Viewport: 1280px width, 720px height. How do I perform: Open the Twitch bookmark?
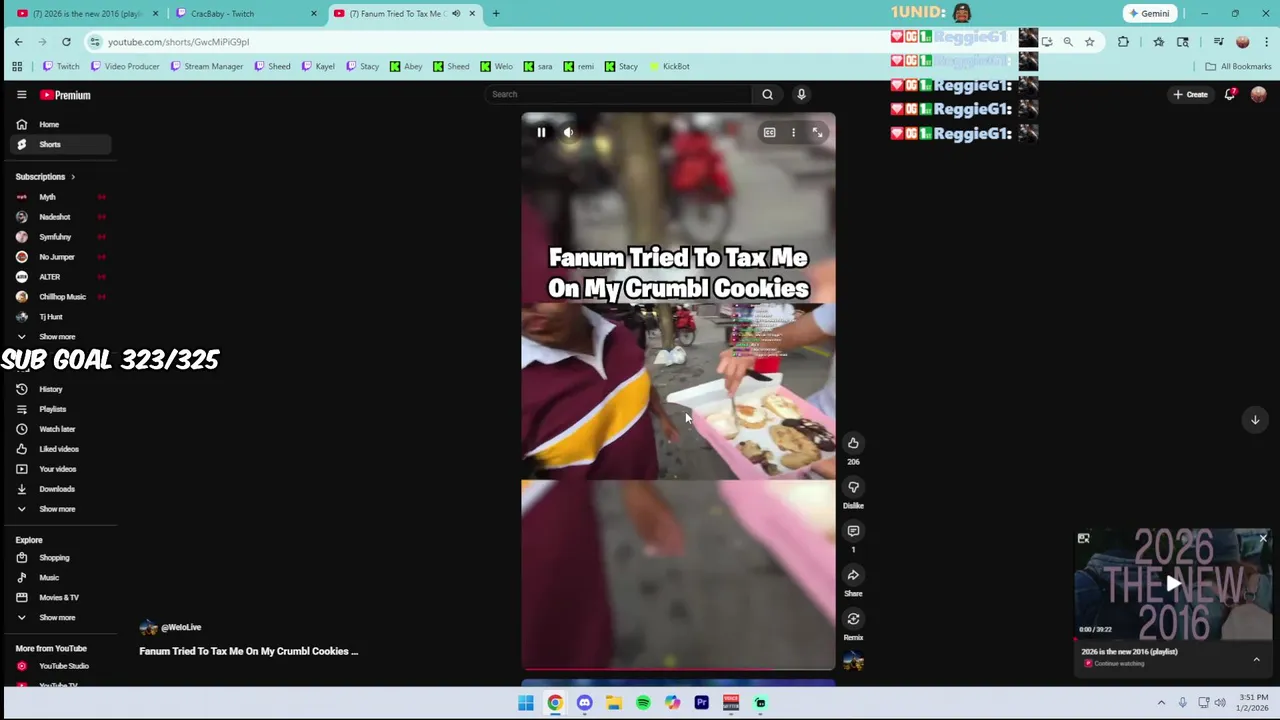pyautogui.click(x=61, y=66)
